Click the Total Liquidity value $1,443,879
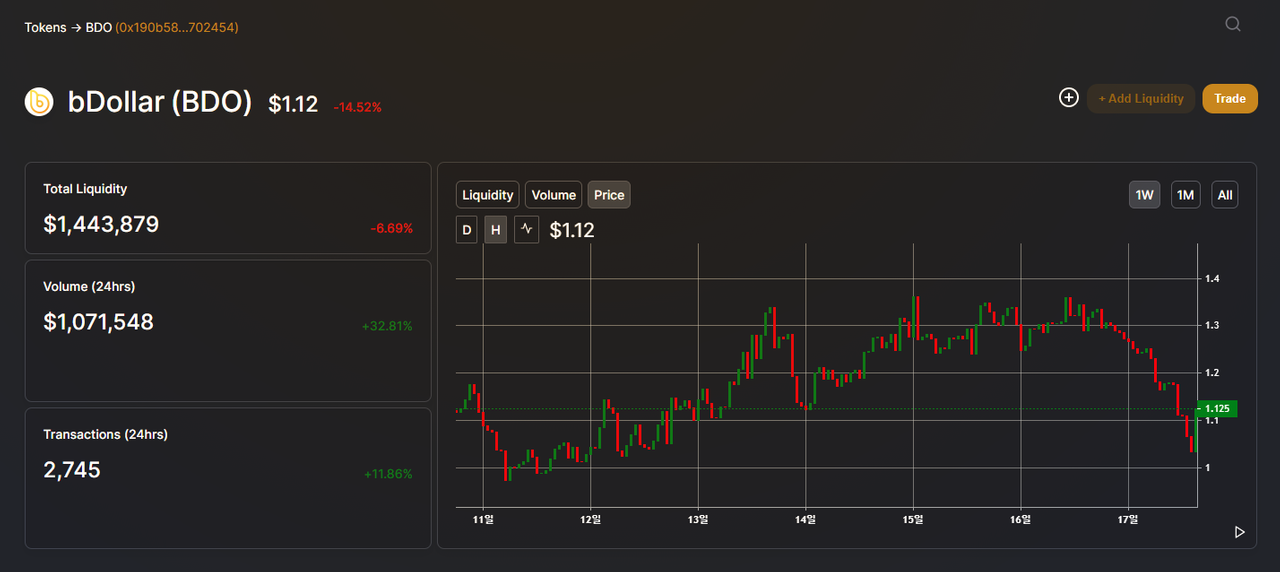The height and width of the screenshot is (572, 1280). coord(101,224)
